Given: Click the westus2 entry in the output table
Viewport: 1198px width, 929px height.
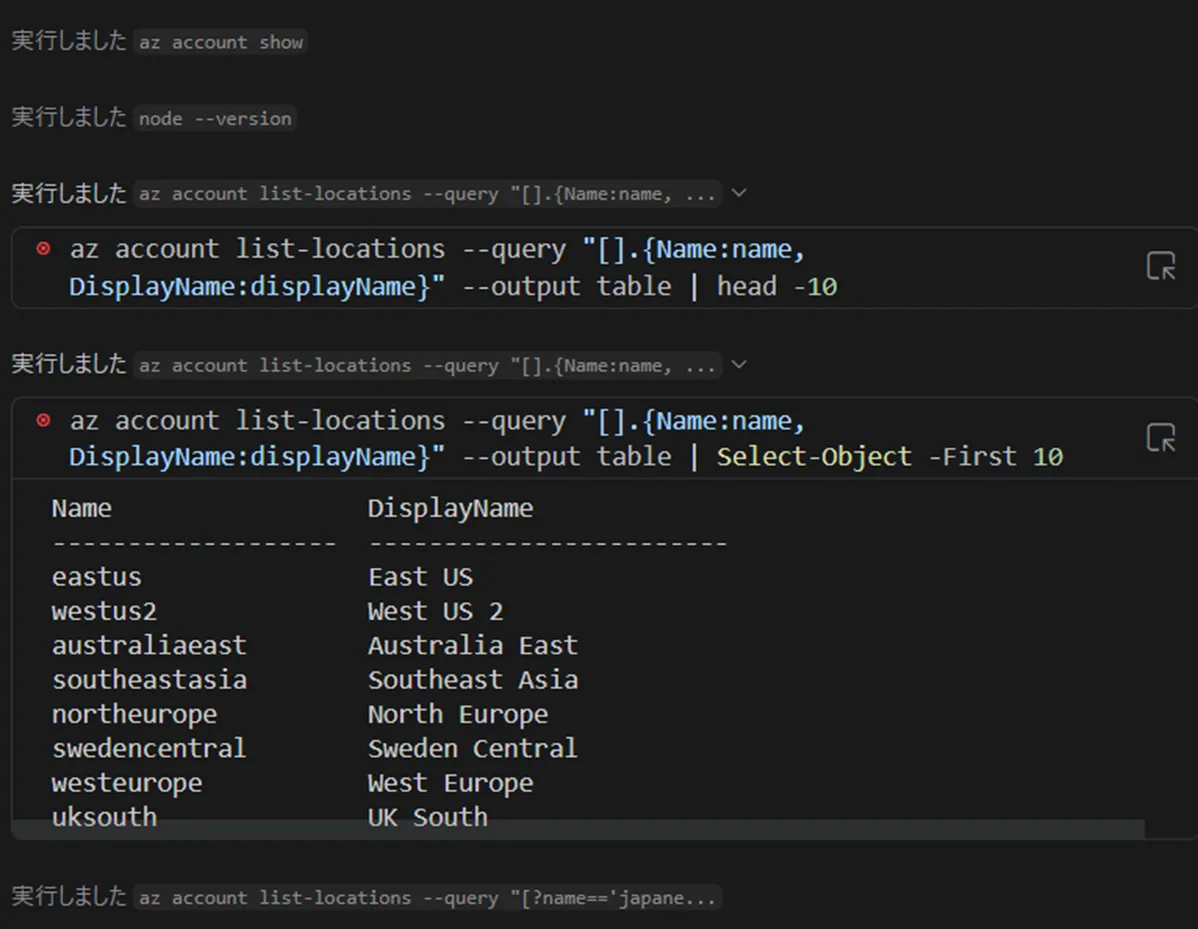Looking at the screenshot, I should (x=104, y=610).
